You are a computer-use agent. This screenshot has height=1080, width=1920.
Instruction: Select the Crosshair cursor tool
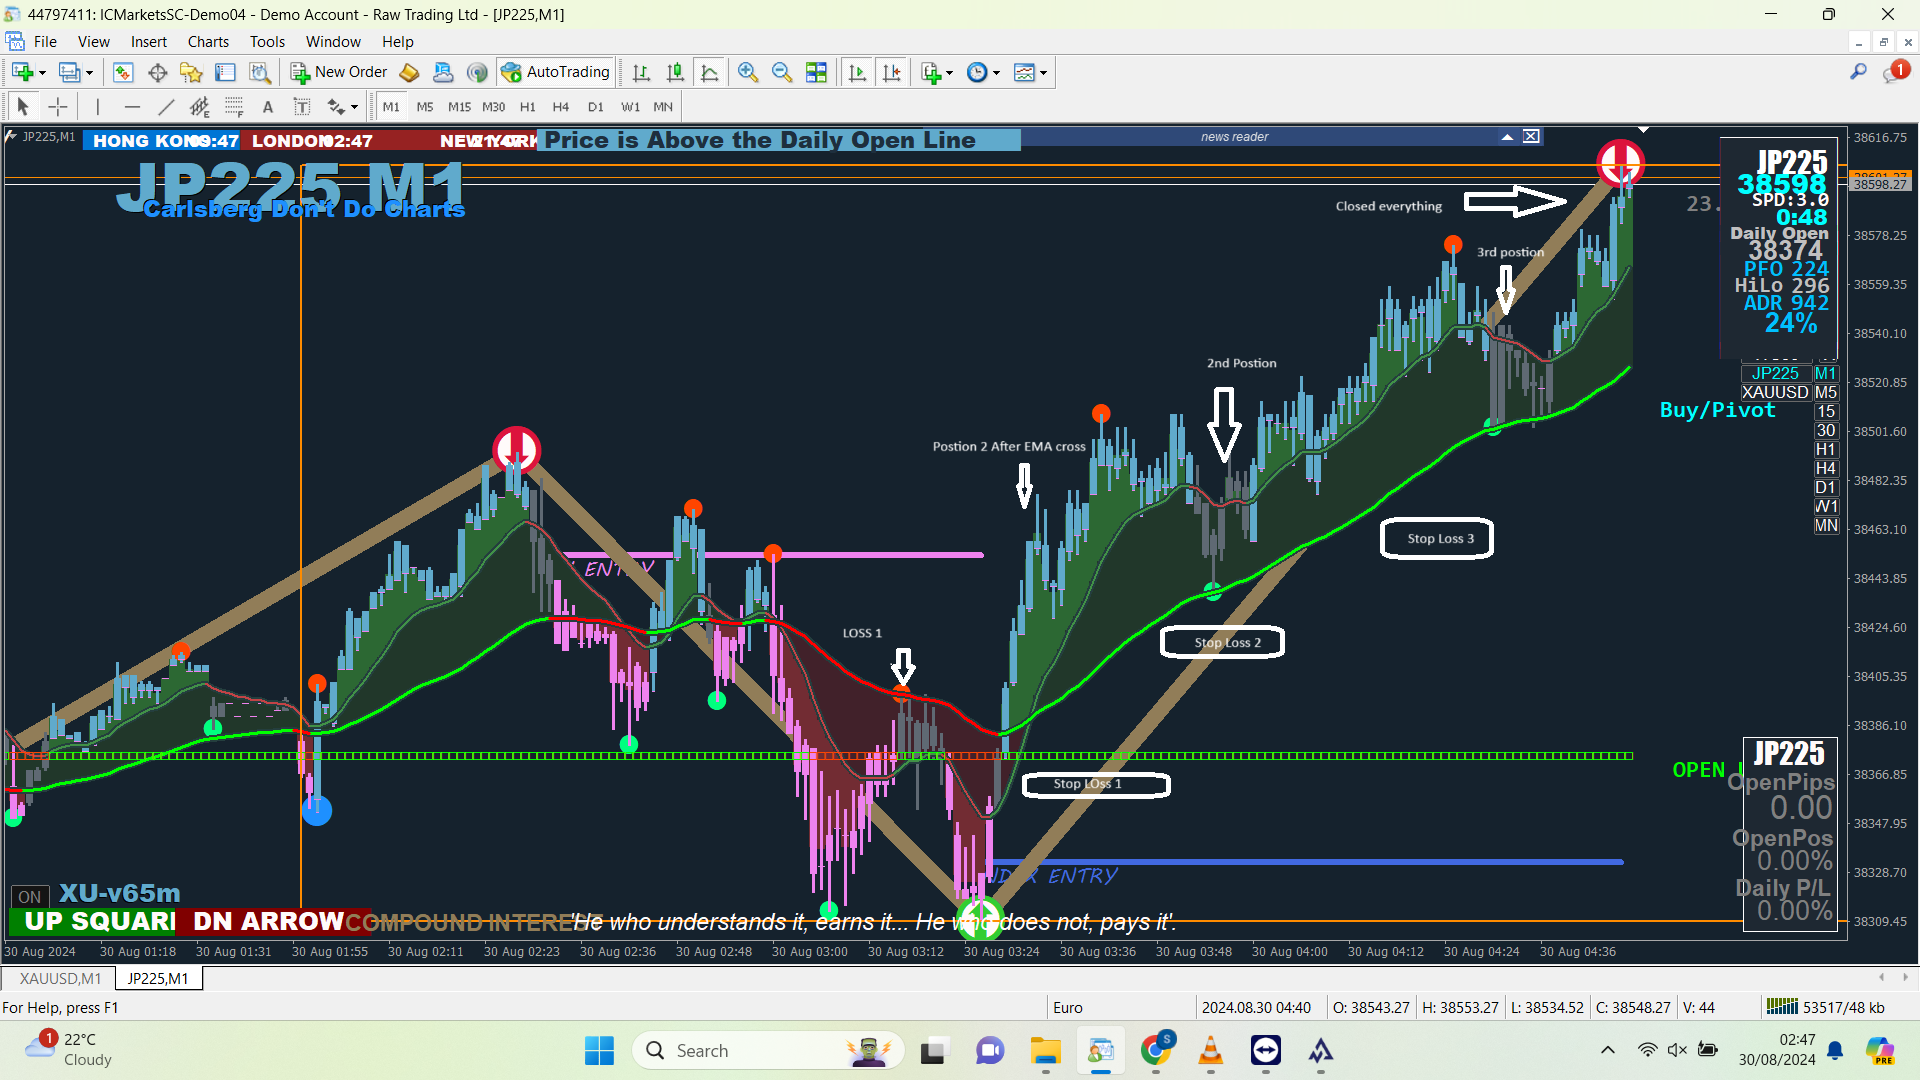(x=58, y=107)
